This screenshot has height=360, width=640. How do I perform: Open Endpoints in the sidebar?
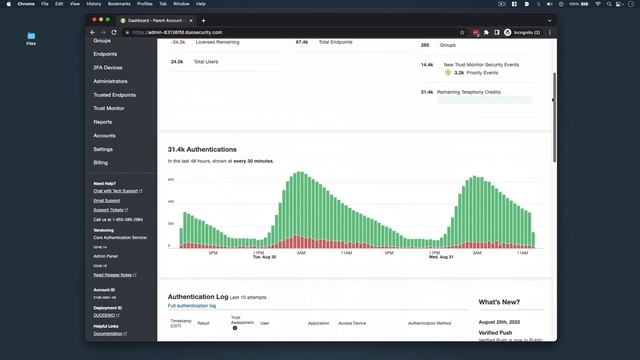click(105, 54)
